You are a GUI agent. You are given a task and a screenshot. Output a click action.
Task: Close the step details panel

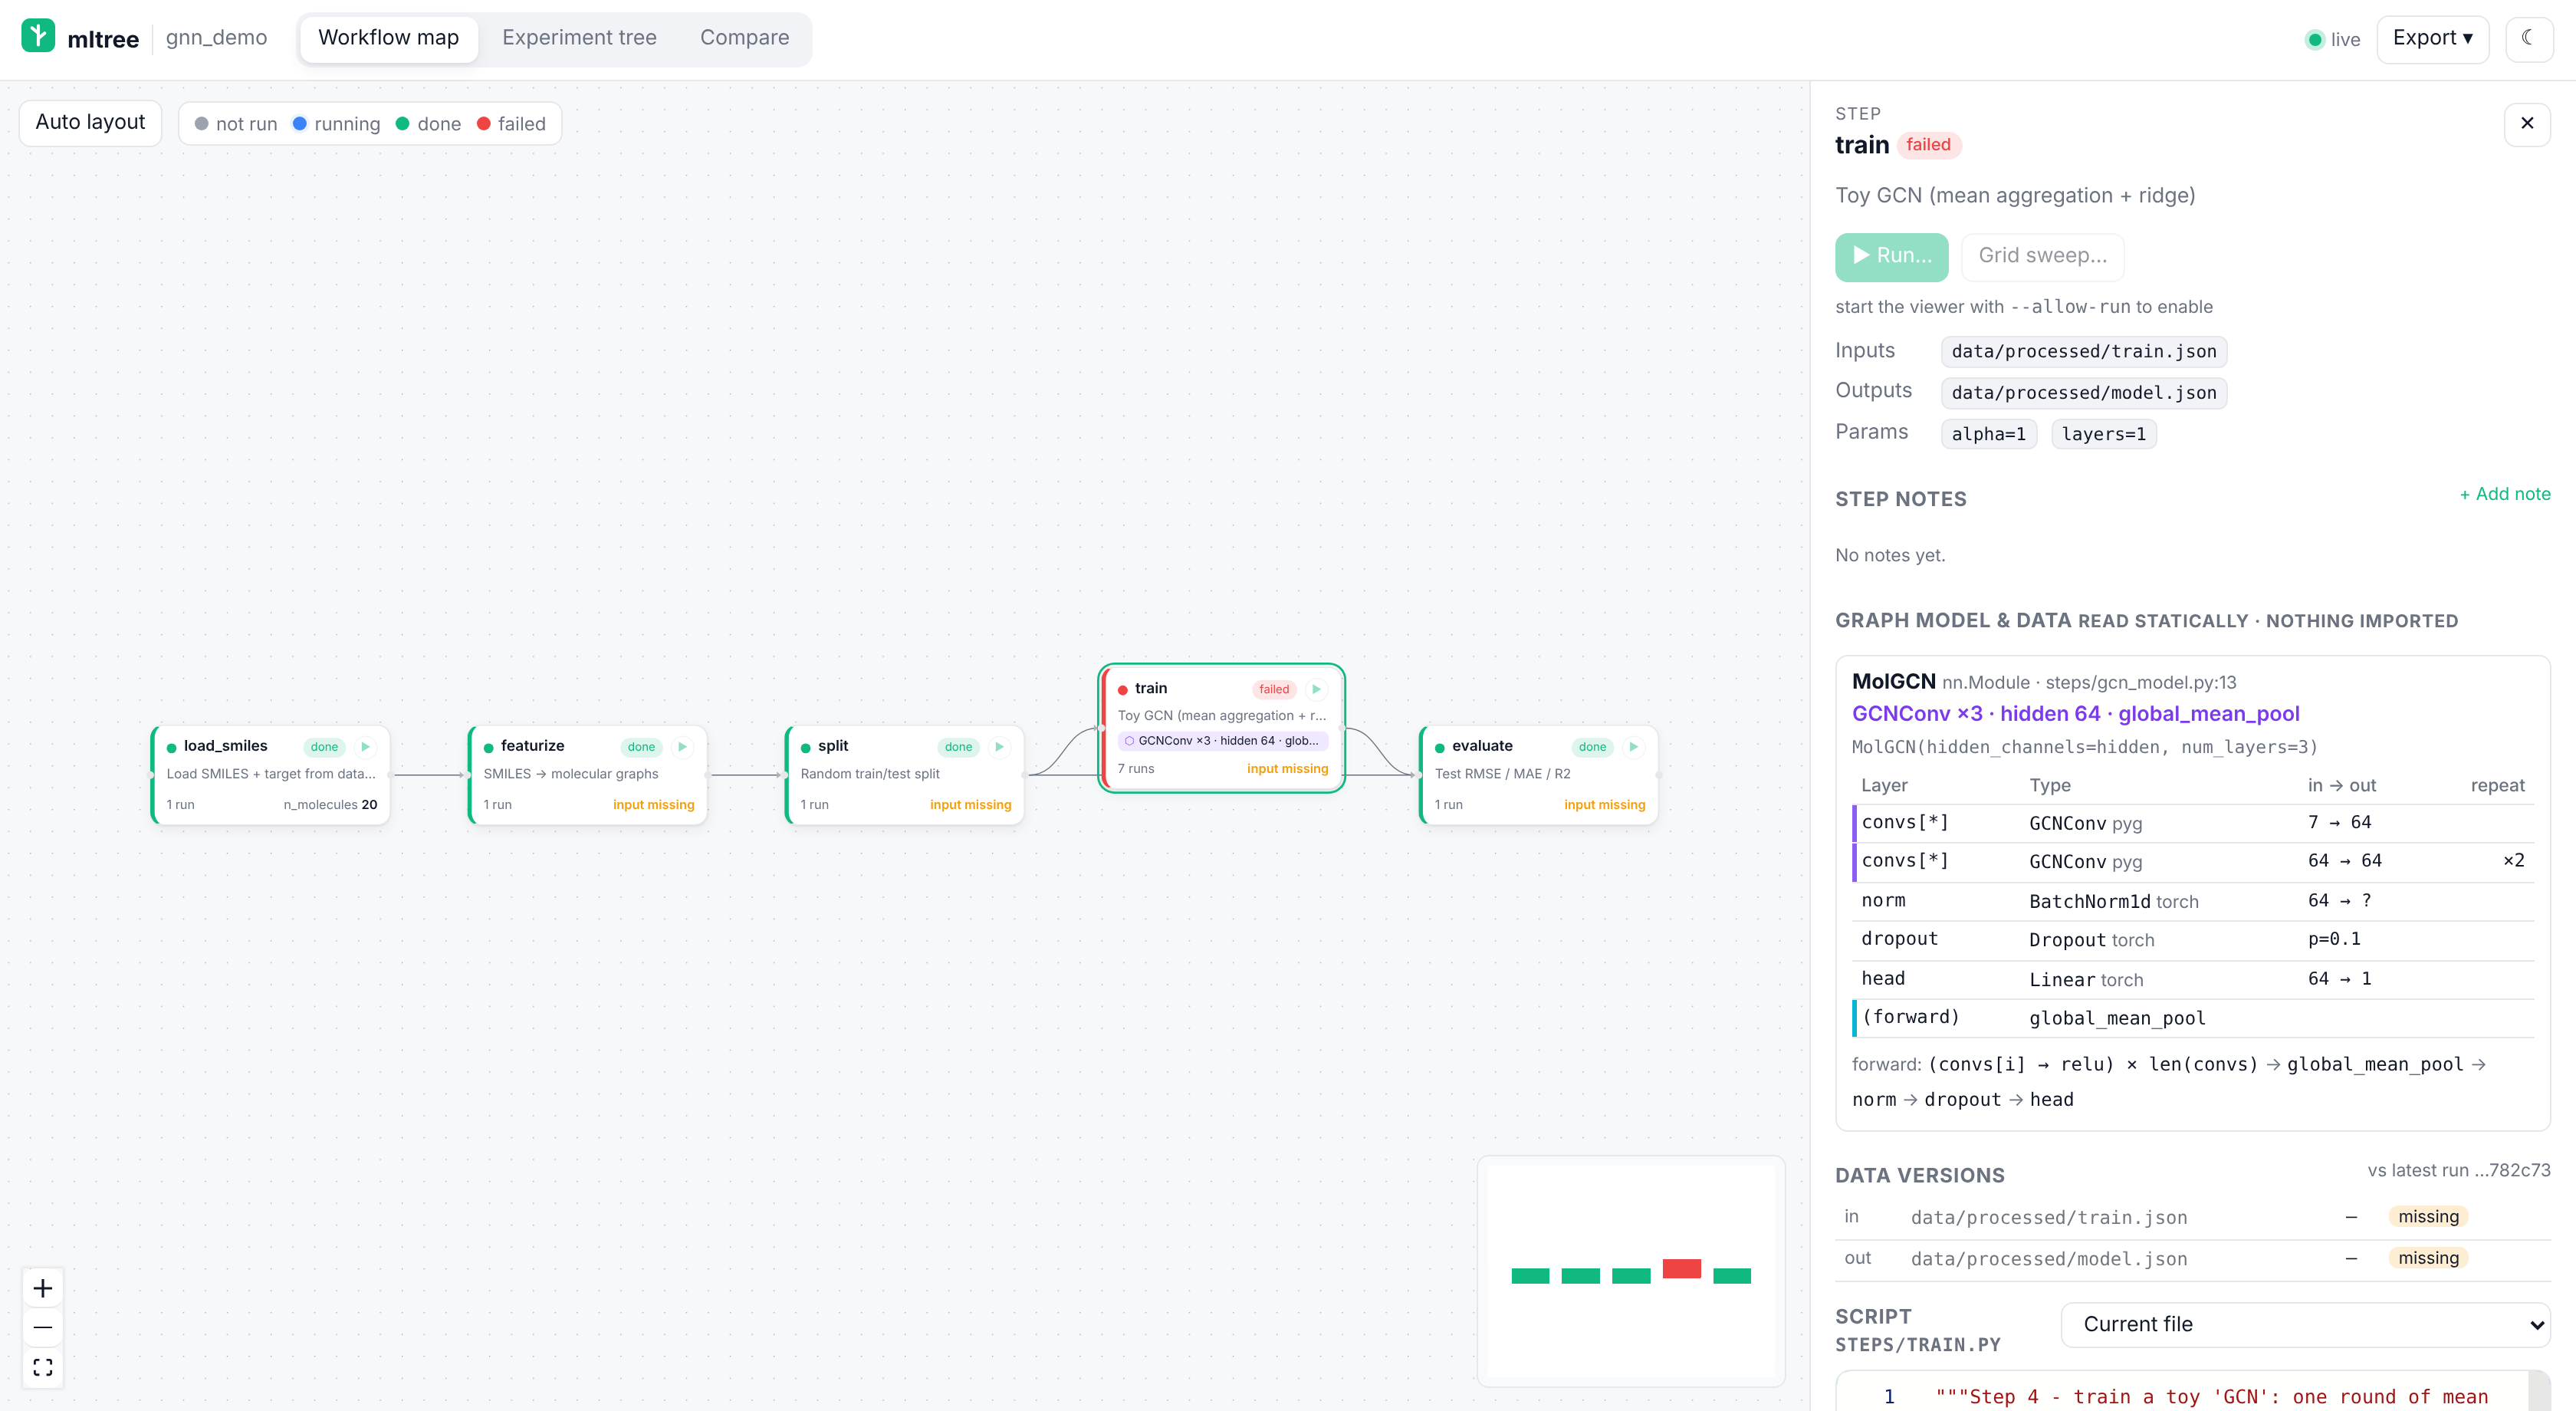click(2526, 123)
